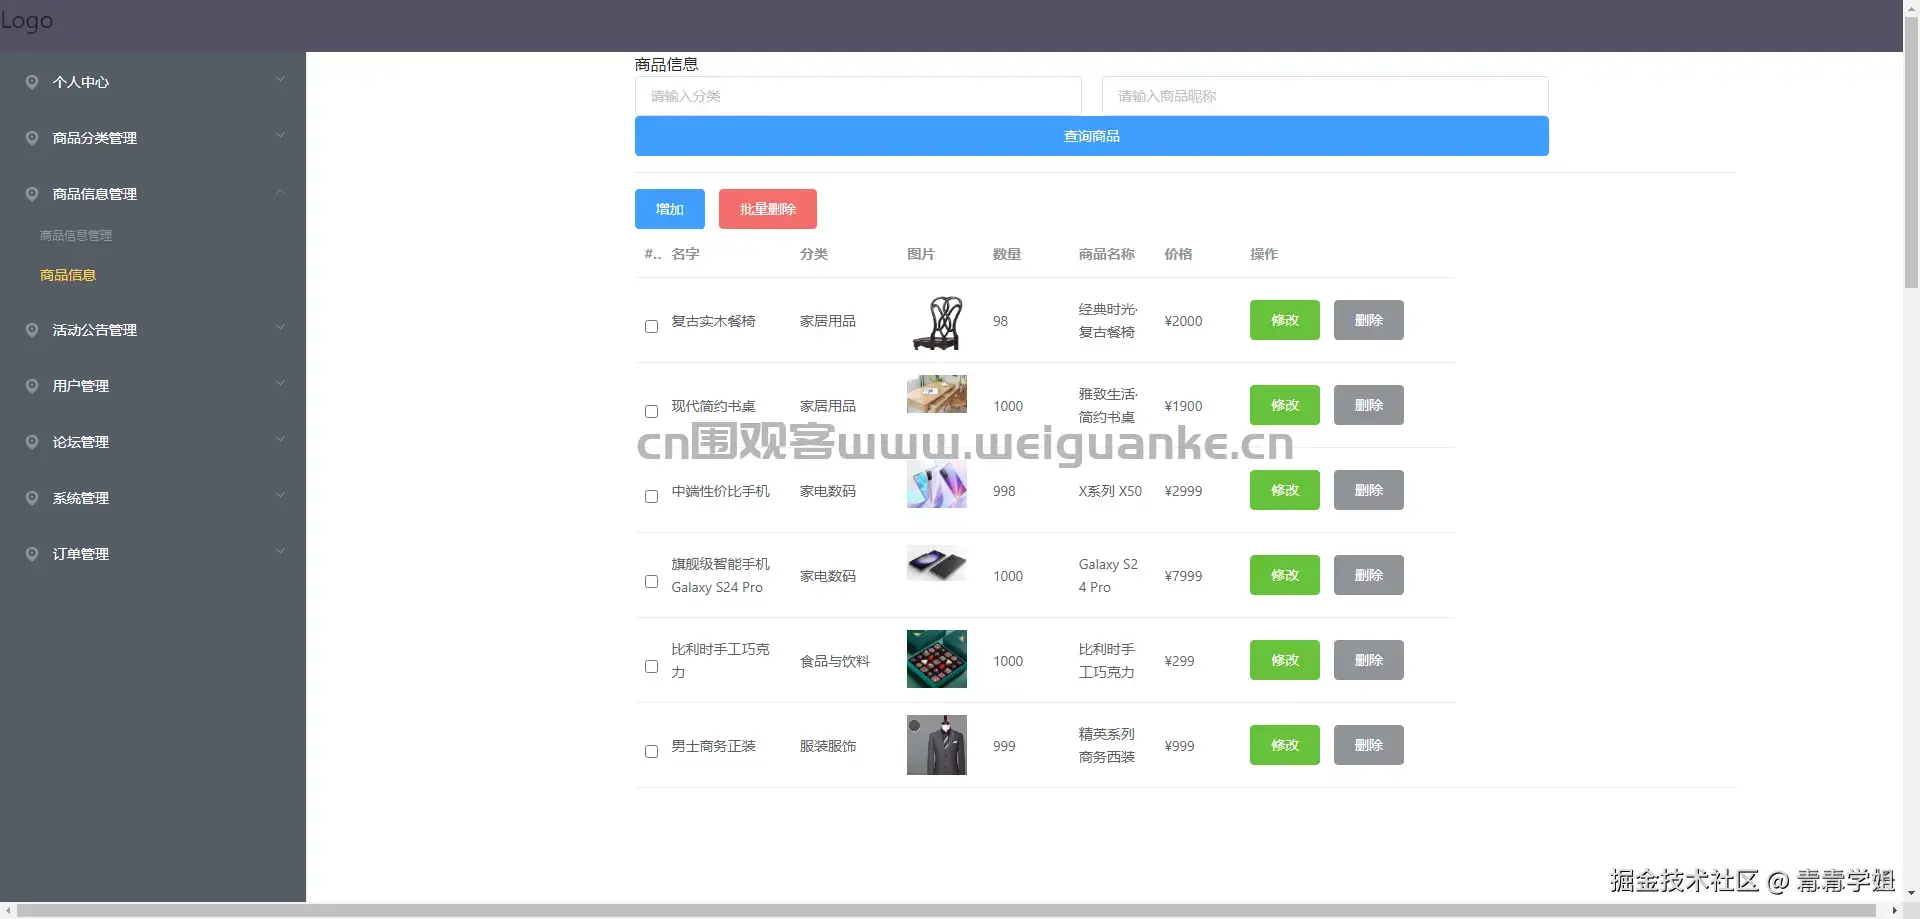
Task: Click 删除 for 复古实木餐椅
Action: click(1369, 320)
